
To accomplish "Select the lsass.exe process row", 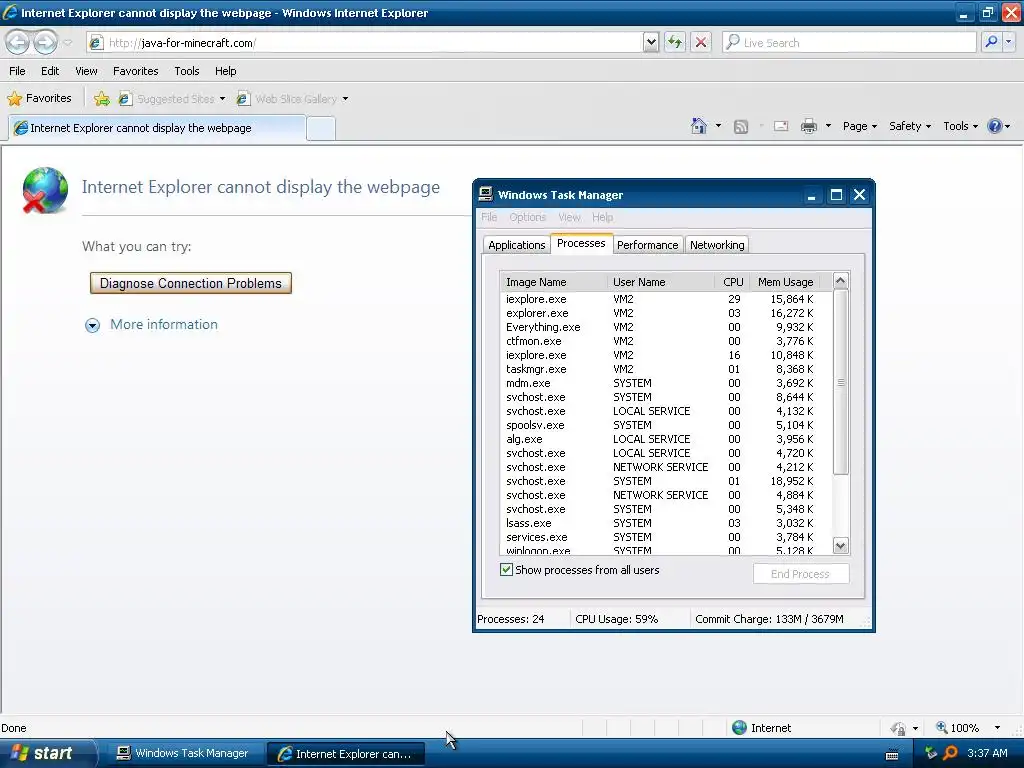I will coord(665,523).
